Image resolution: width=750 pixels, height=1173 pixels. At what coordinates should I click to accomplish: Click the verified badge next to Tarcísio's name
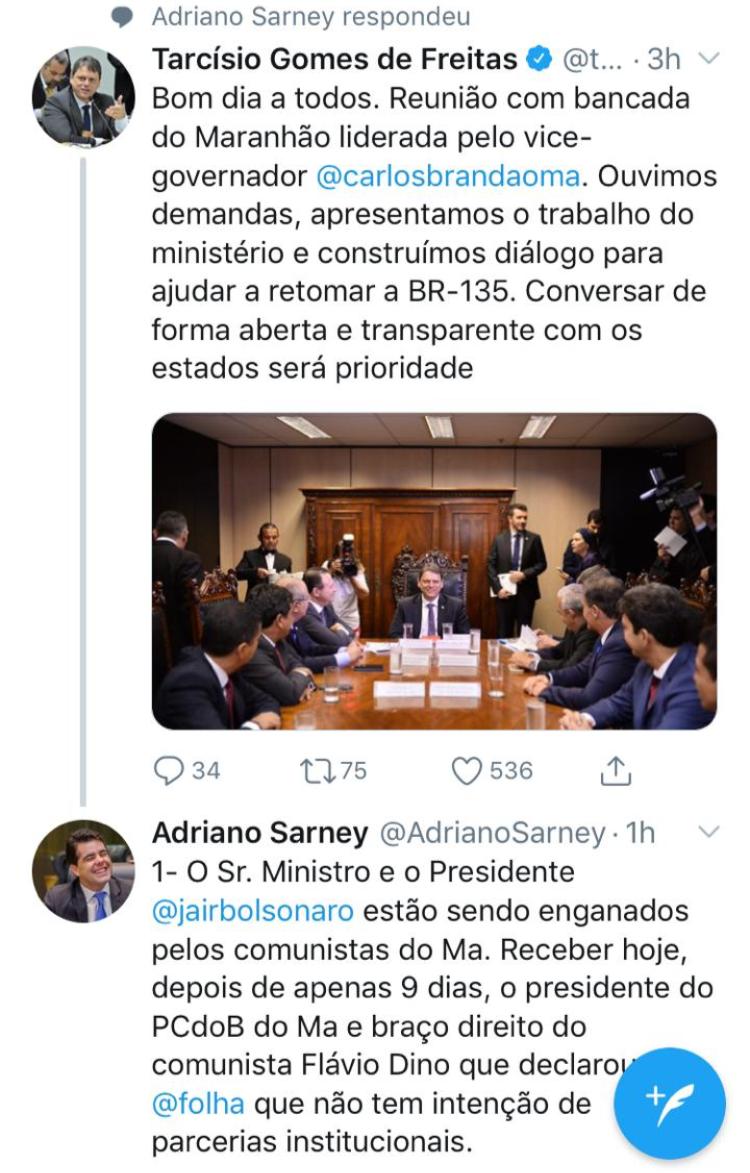(x=538, y=59)
